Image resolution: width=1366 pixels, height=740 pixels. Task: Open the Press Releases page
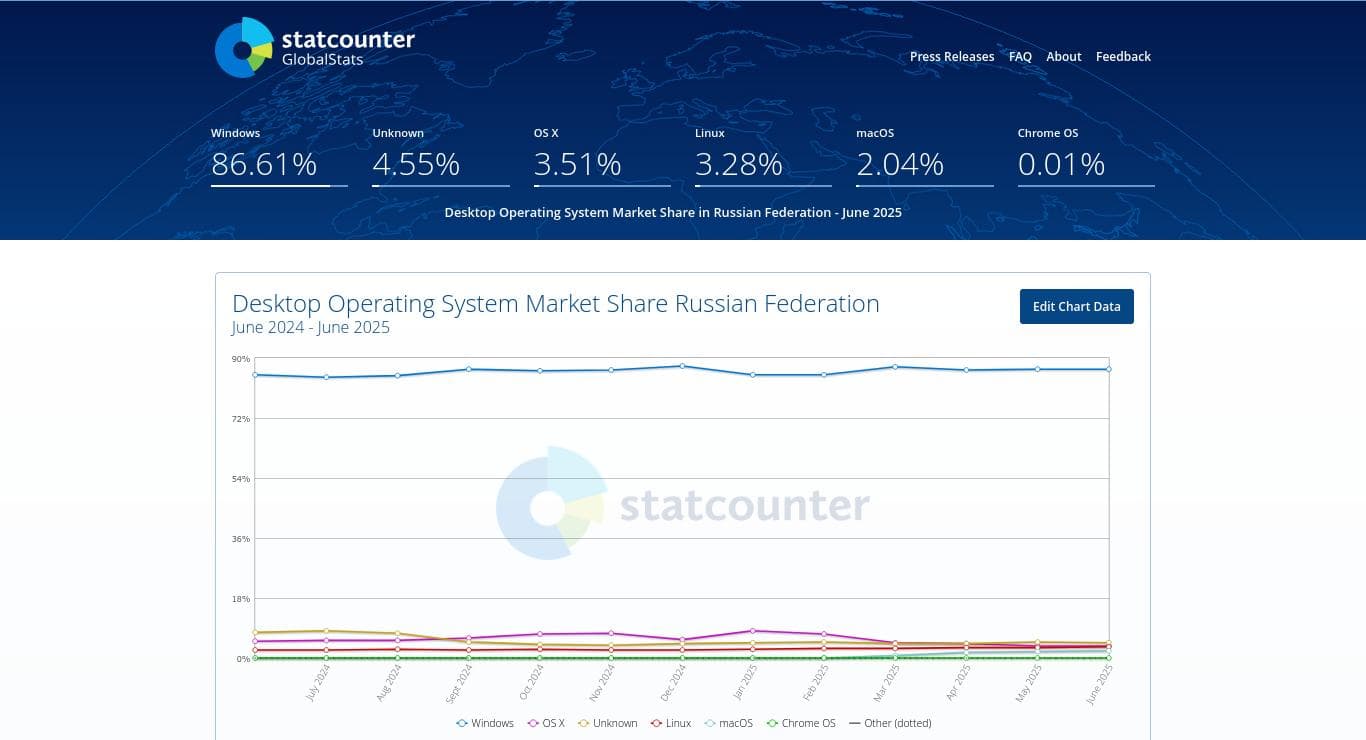click(x=952, y=57)
